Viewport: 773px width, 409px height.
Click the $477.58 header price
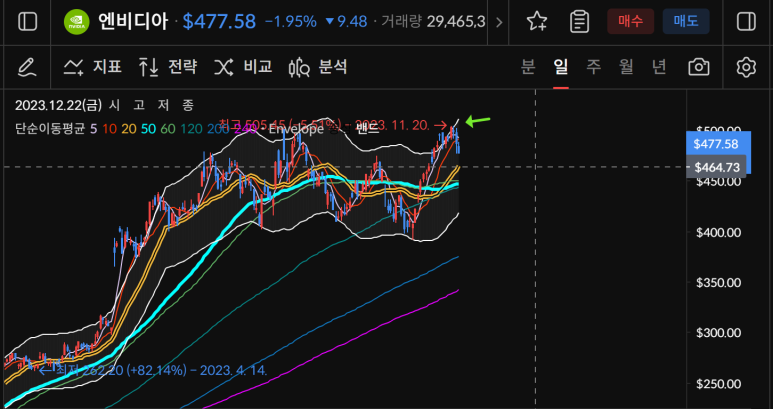coord(219,22)
